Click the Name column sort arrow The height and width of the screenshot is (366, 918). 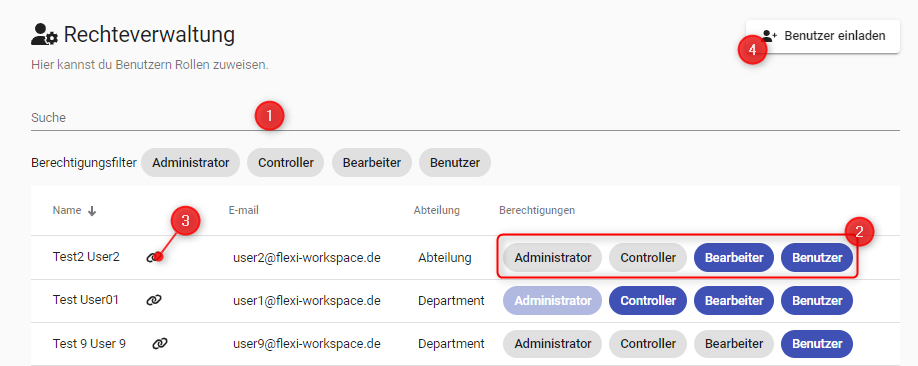[91, 211]
